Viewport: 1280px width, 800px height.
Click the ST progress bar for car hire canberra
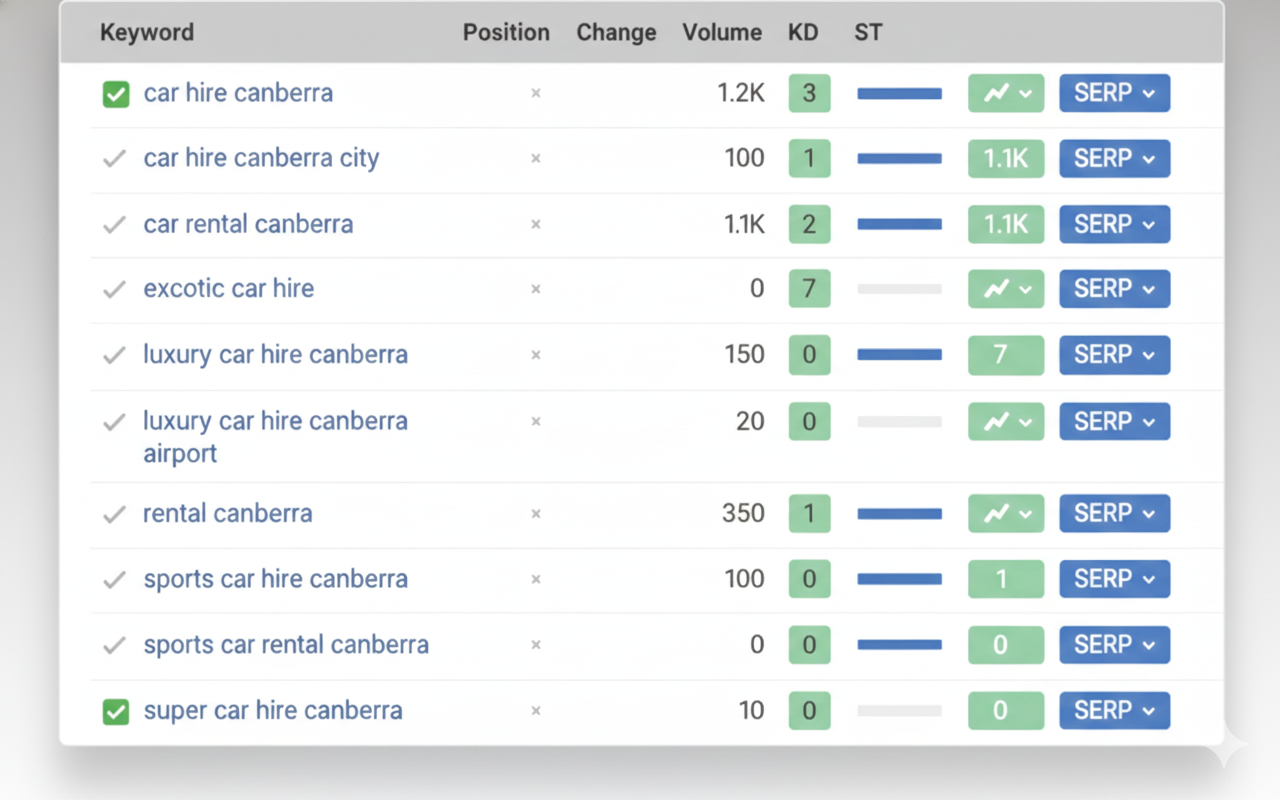point(898,93)
